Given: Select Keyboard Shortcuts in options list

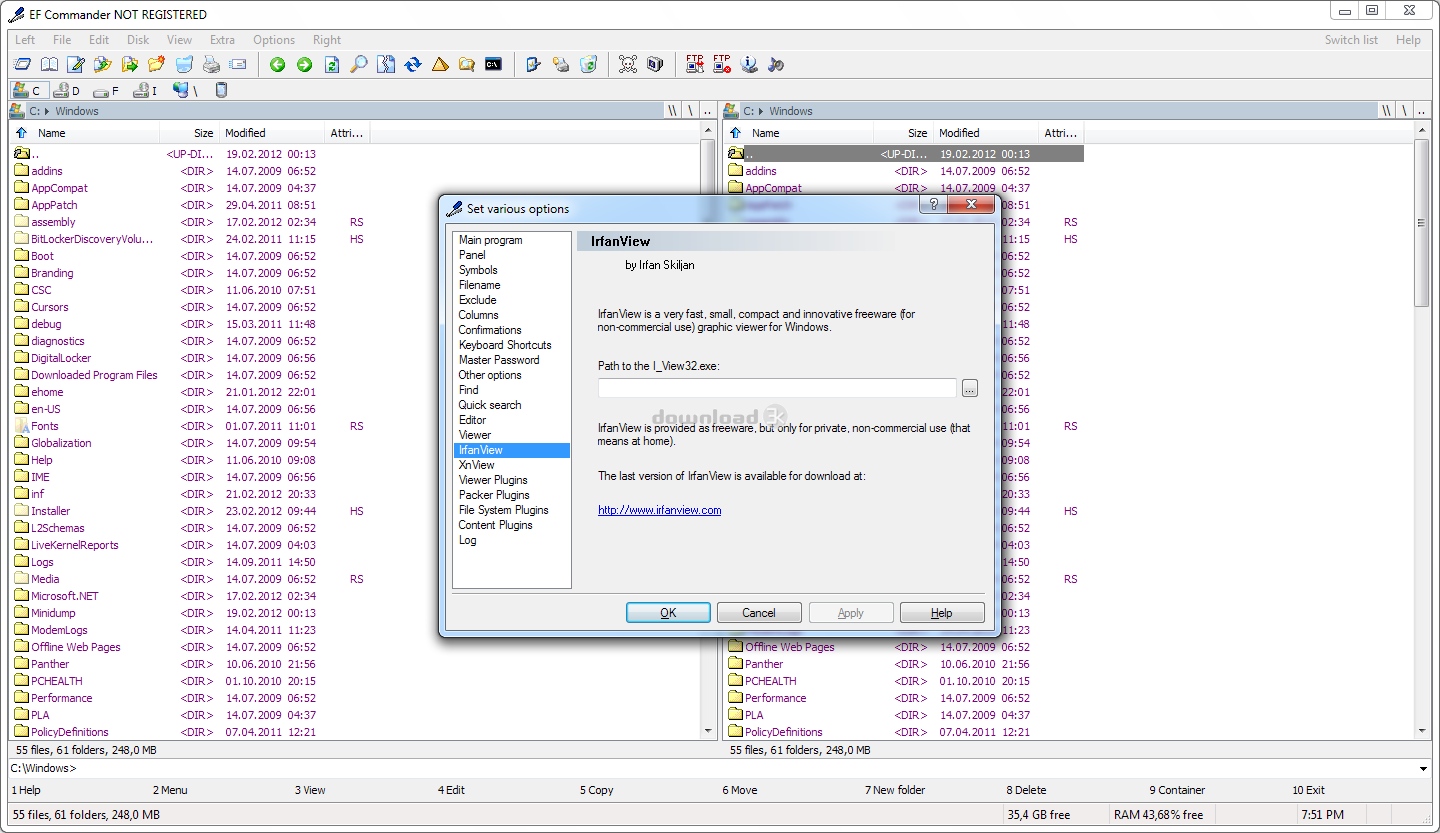Looking at the screenshot, I should click(505, 345).
